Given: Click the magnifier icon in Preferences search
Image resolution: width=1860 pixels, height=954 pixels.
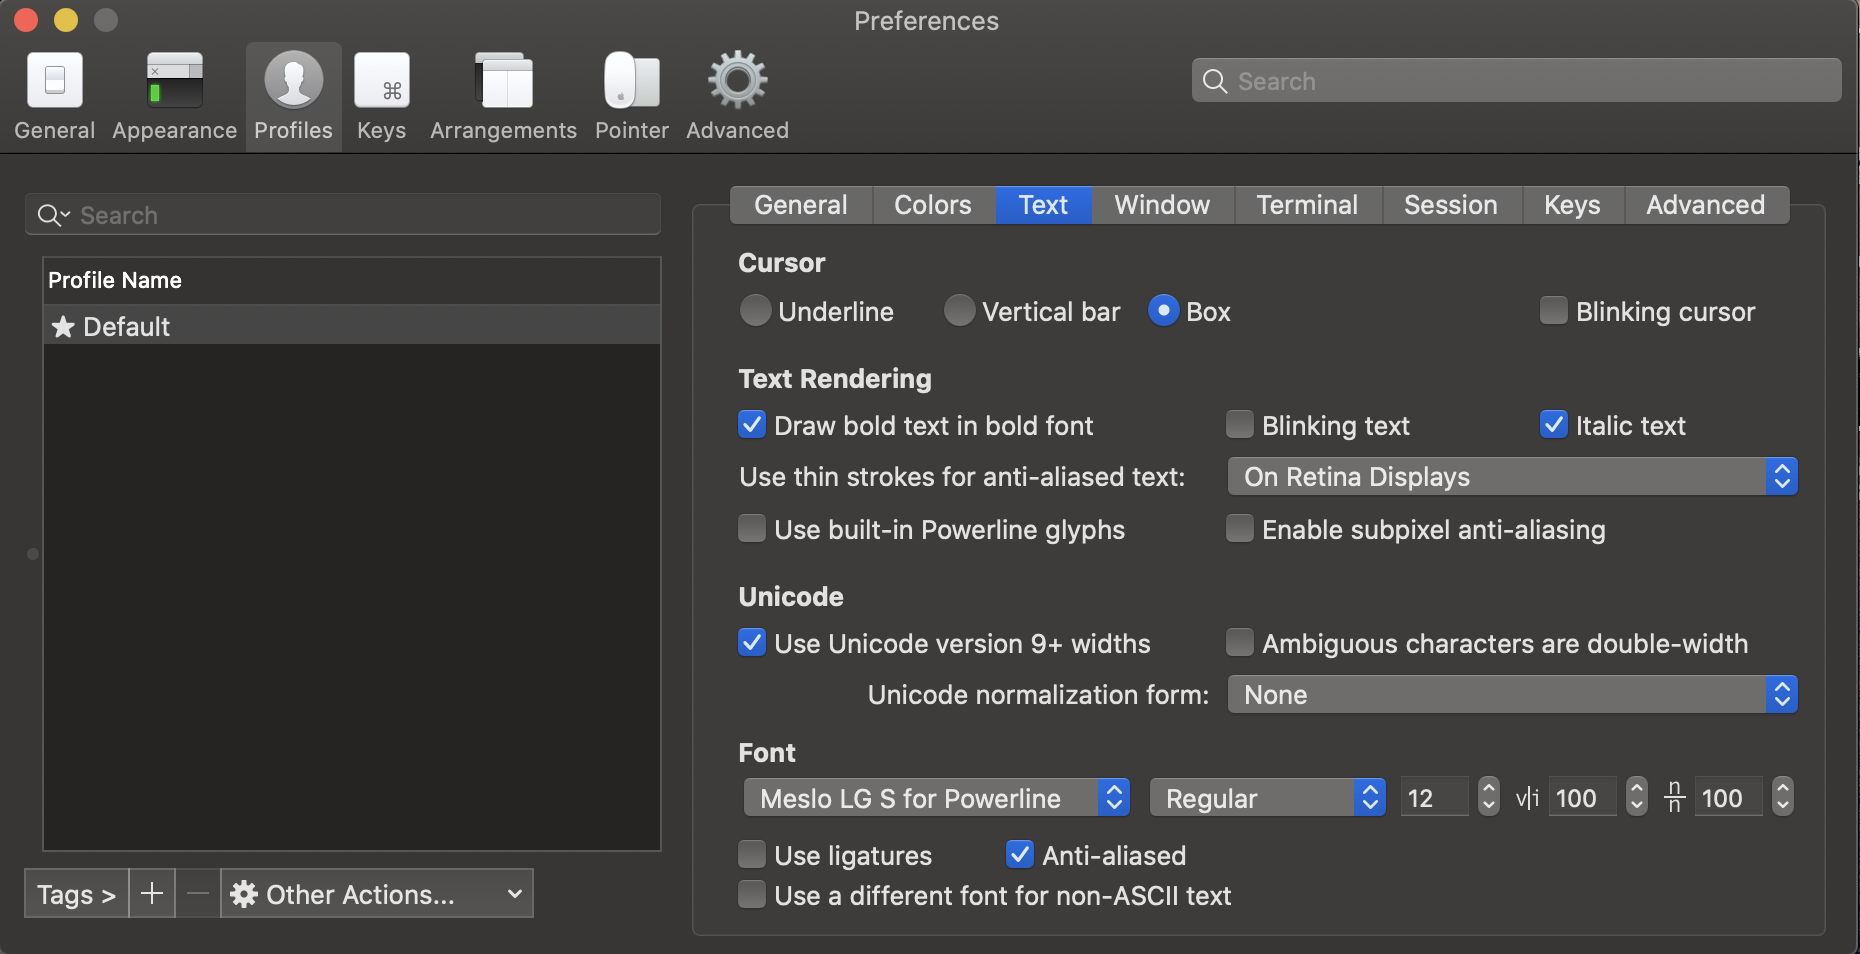Looking at the screenshot, I should point(1215,81).
